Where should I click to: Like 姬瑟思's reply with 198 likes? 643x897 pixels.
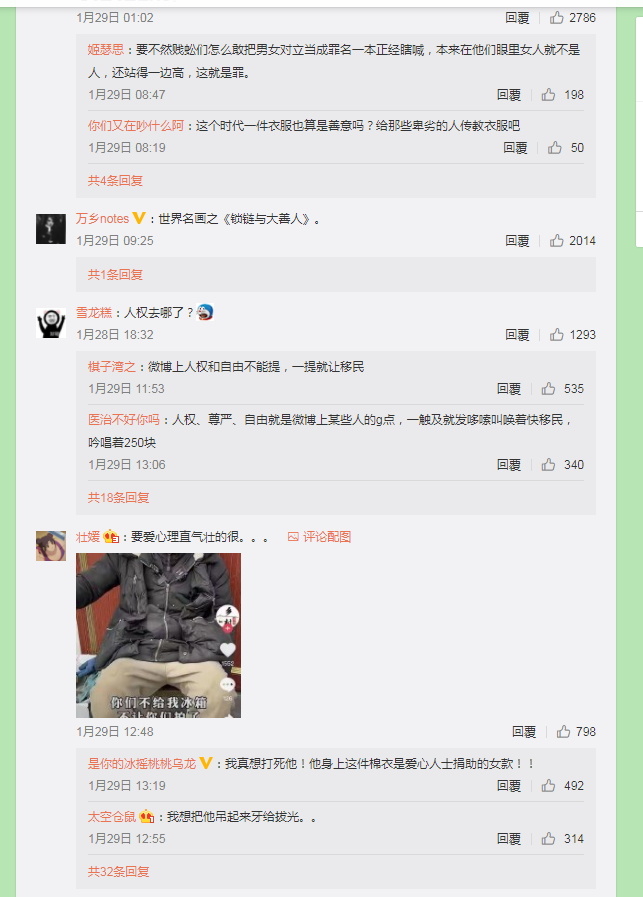(549, 94)
